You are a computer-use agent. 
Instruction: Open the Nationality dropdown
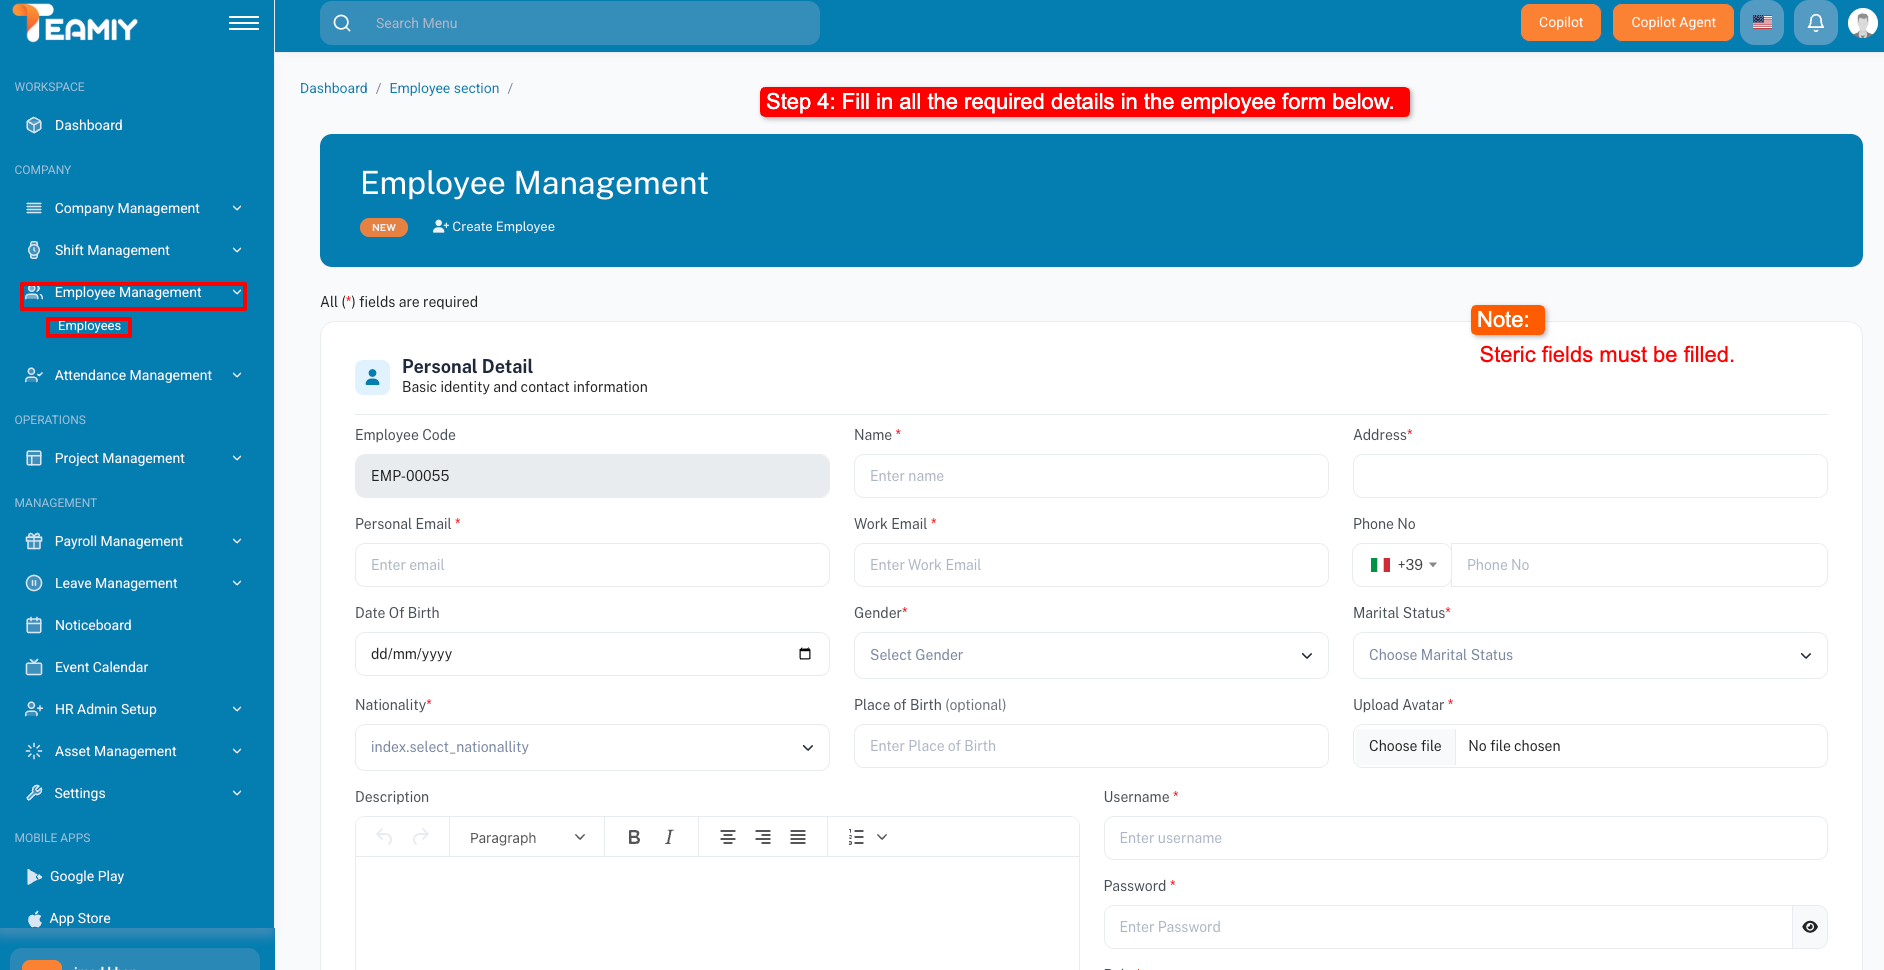[x=592, y=747]
